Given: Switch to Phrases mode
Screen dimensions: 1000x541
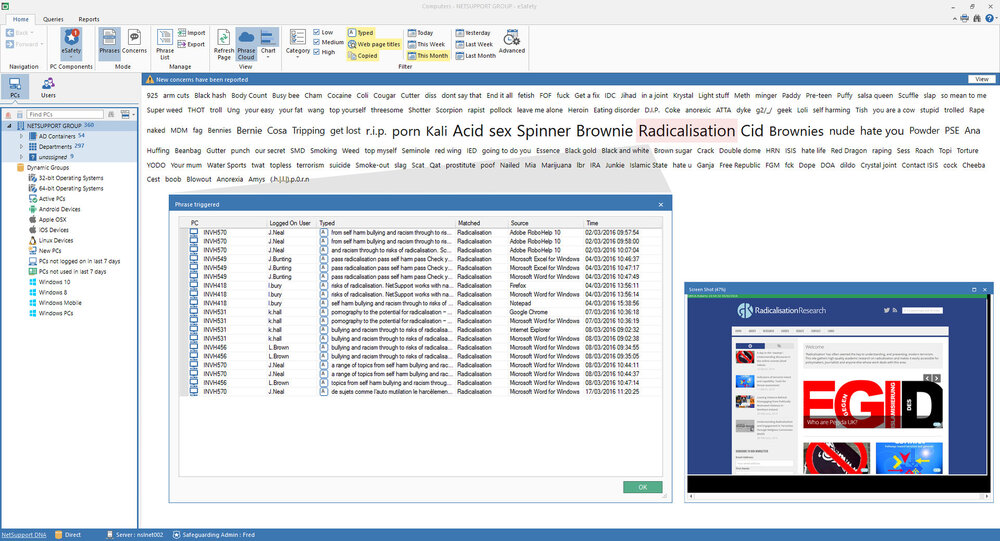Looking at the screenshot, I should click(108, 42).
